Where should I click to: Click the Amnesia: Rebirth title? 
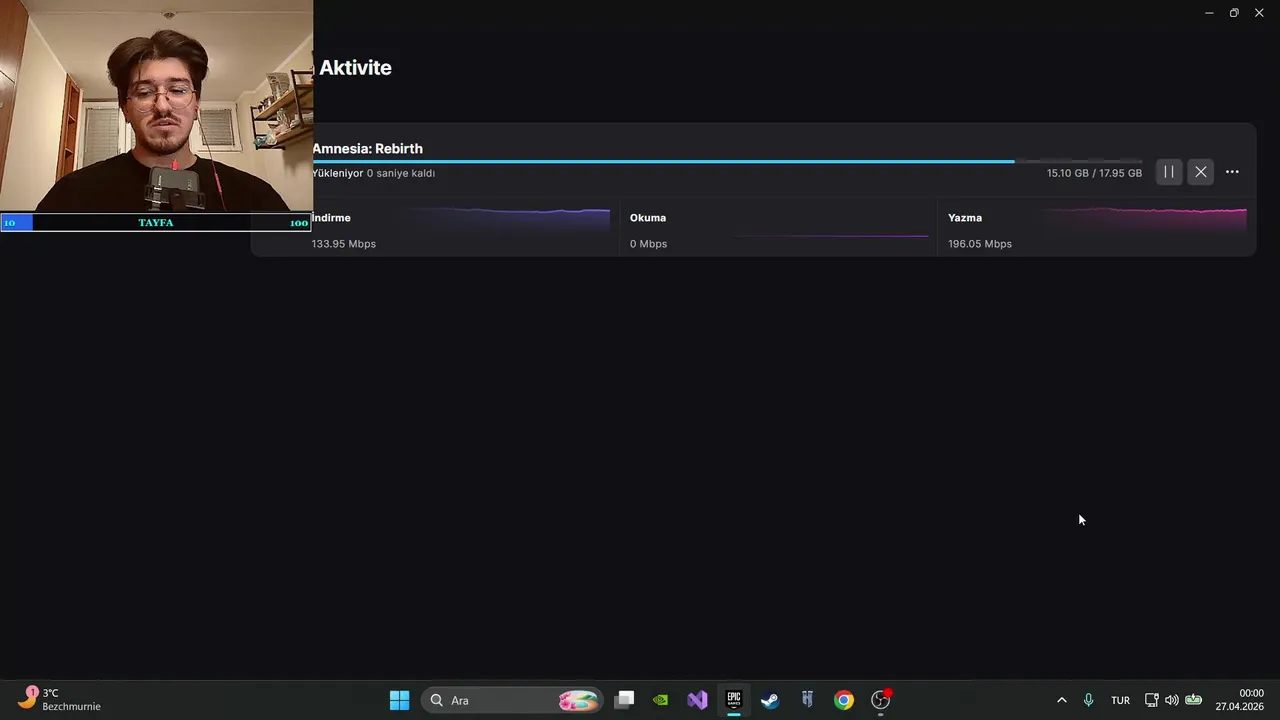click(x=367, y=148)
